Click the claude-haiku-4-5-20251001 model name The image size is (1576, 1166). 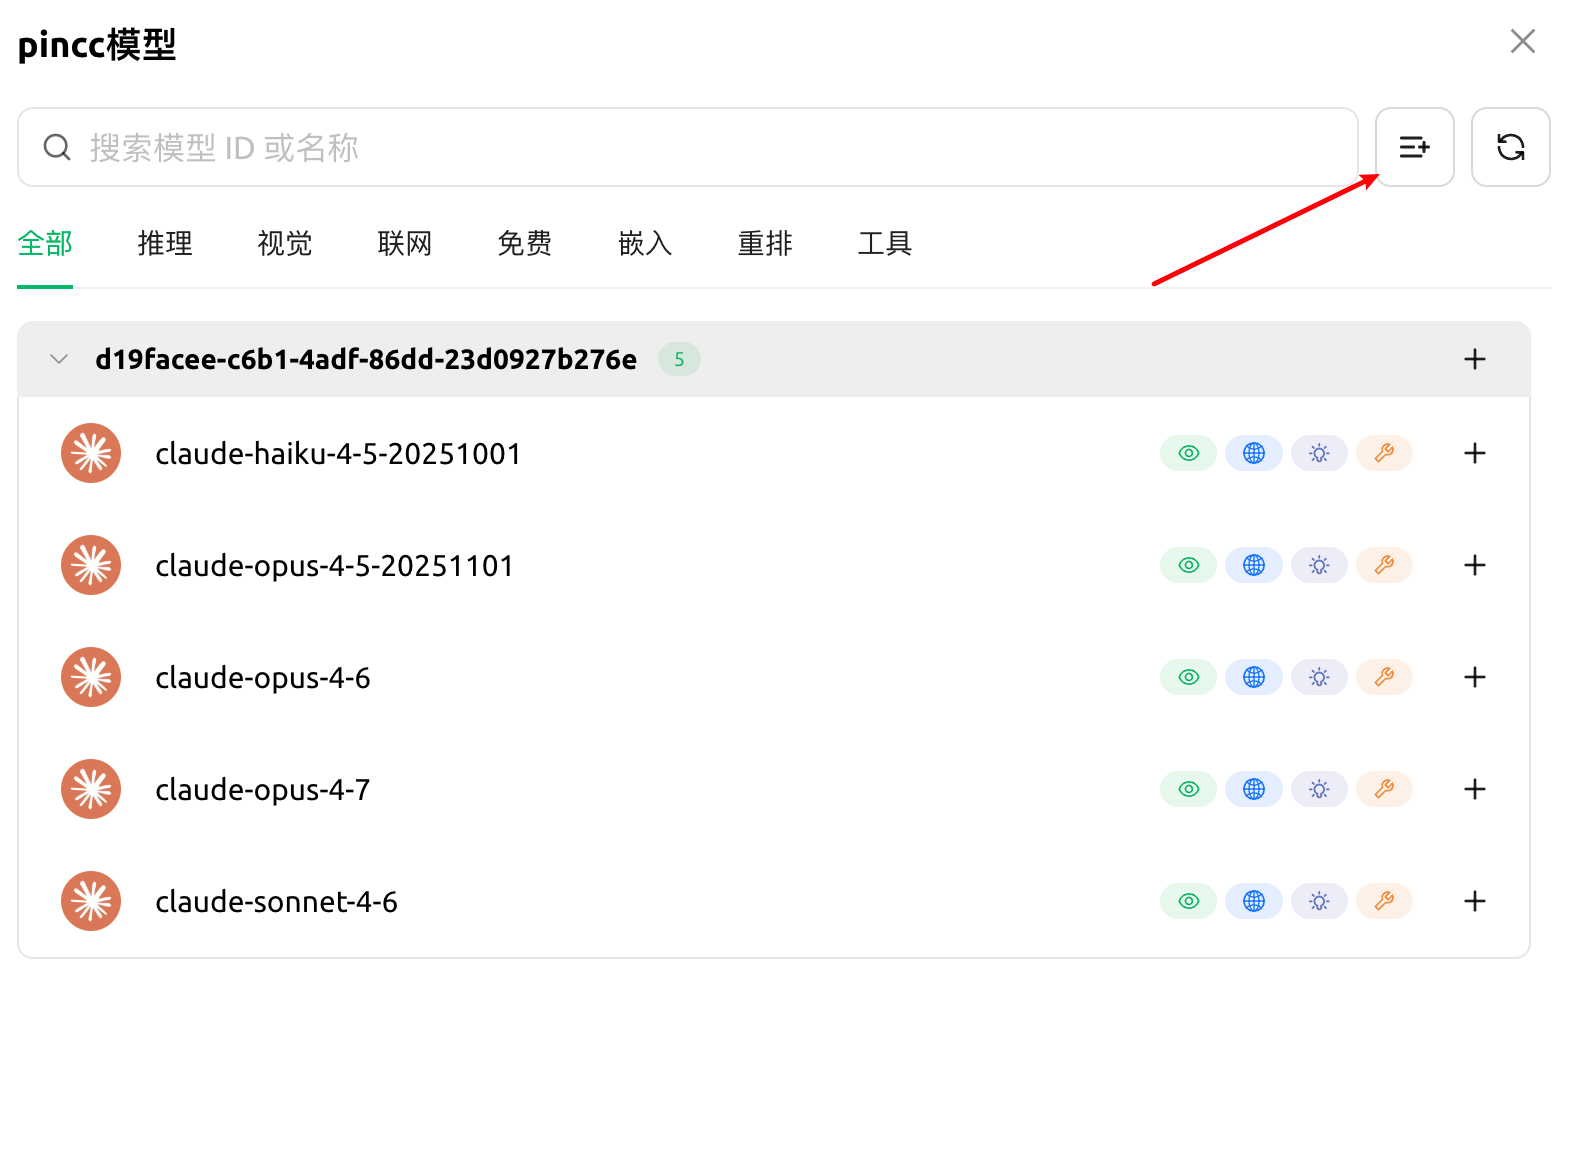[338, 454]
